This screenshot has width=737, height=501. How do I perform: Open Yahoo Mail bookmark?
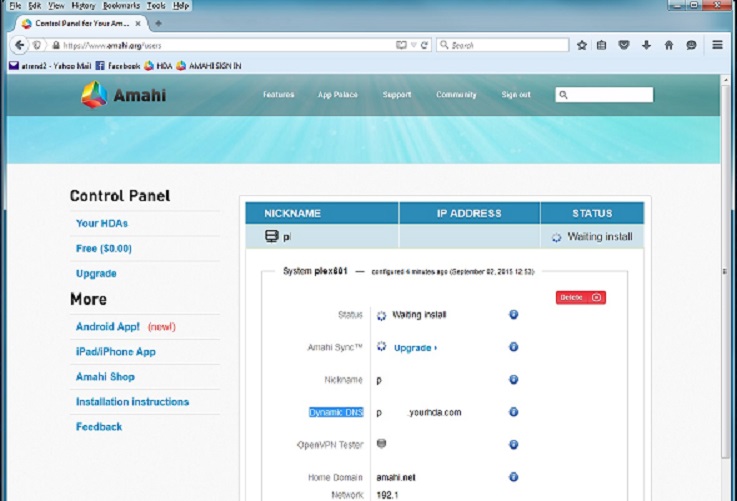[50, 66]
